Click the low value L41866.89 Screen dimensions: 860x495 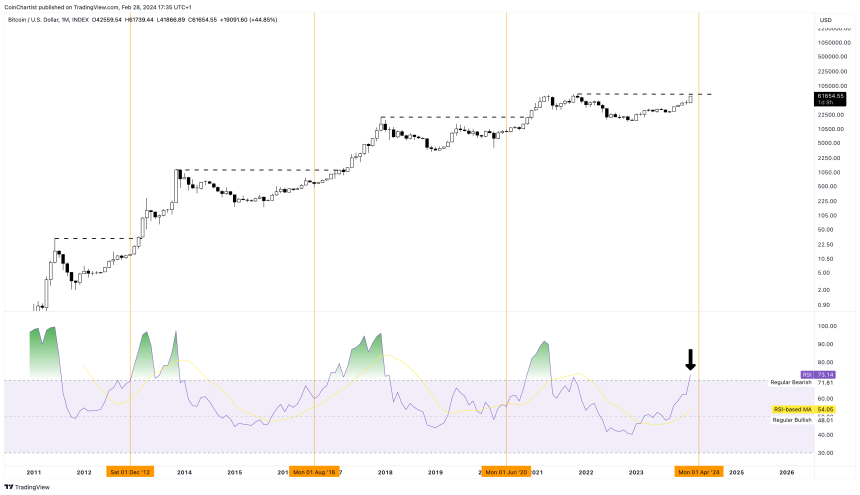(171, 20)
